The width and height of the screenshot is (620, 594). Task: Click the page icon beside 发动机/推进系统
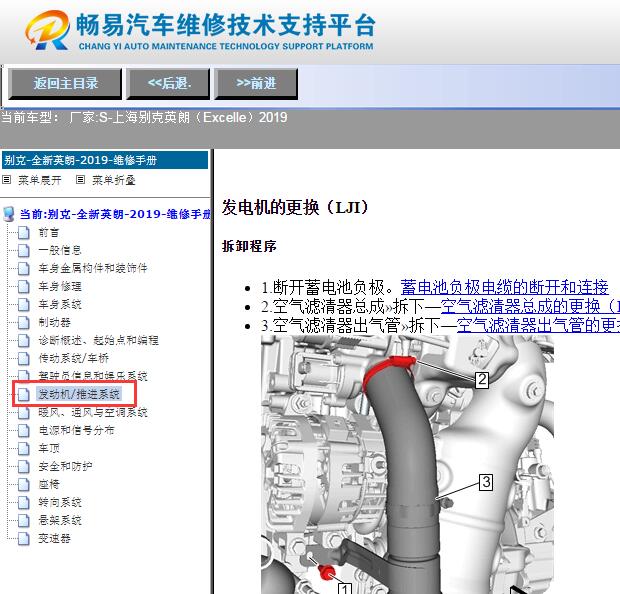tap(24, 394)
